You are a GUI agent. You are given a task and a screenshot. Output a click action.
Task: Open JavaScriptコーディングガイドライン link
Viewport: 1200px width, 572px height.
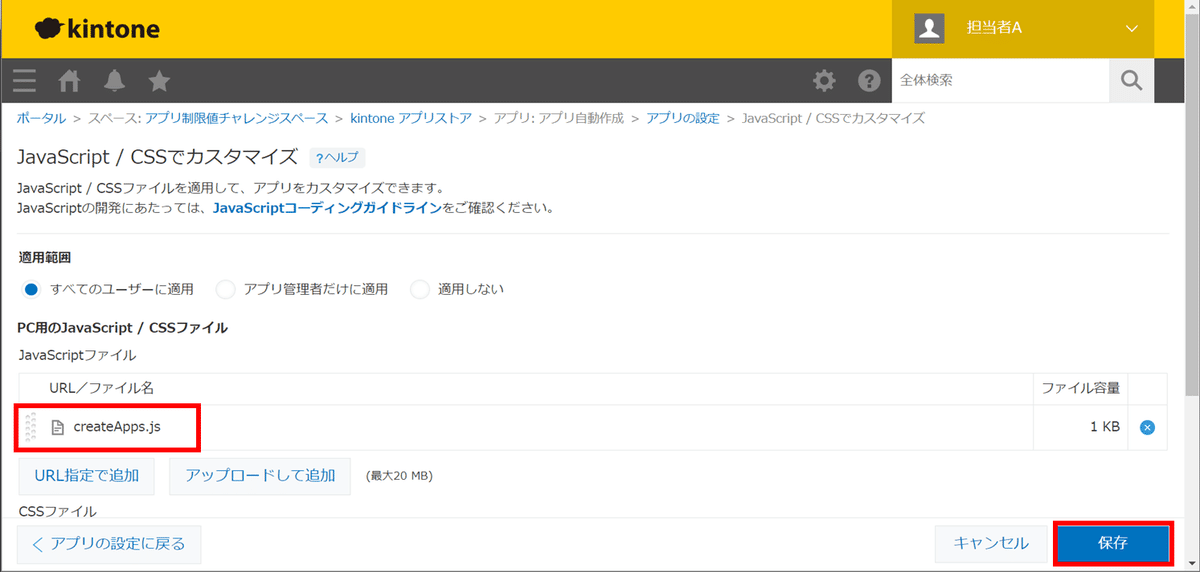[327, 208]
